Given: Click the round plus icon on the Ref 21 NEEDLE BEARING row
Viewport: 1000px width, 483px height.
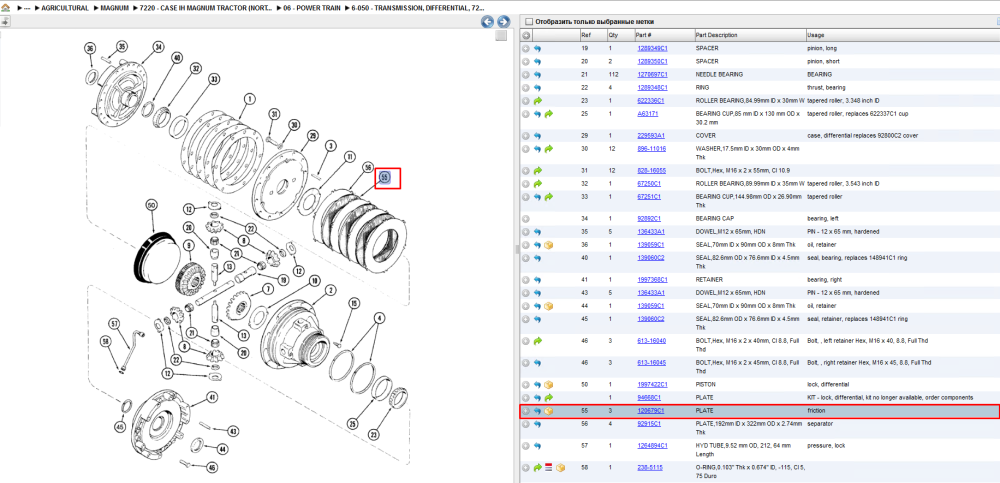Looking at the screenshot, I should click(526, 75).
